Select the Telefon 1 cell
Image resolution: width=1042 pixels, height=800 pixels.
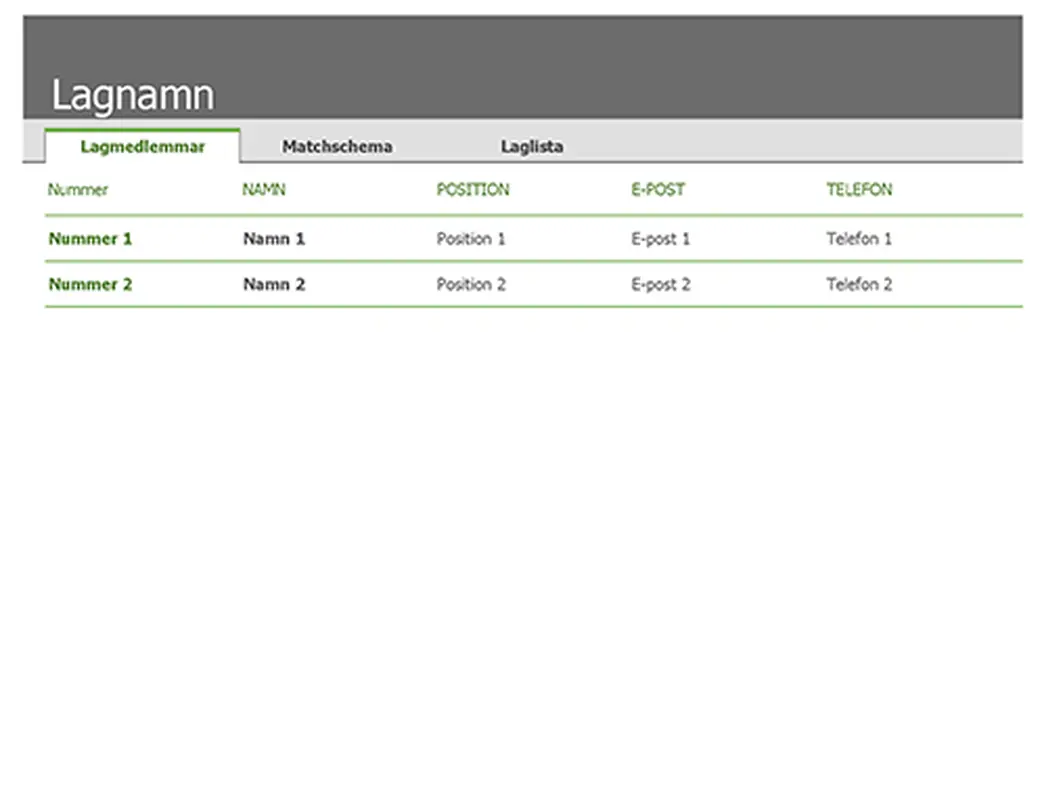pos(858,239)
